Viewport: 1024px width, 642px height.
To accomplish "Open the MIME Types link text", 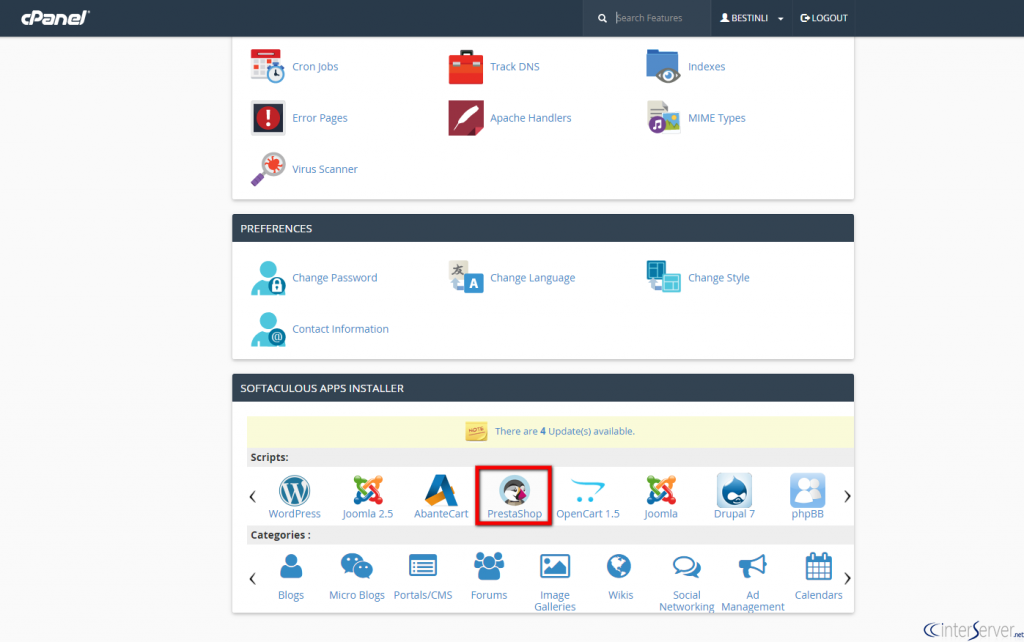I will click(716, 118).
